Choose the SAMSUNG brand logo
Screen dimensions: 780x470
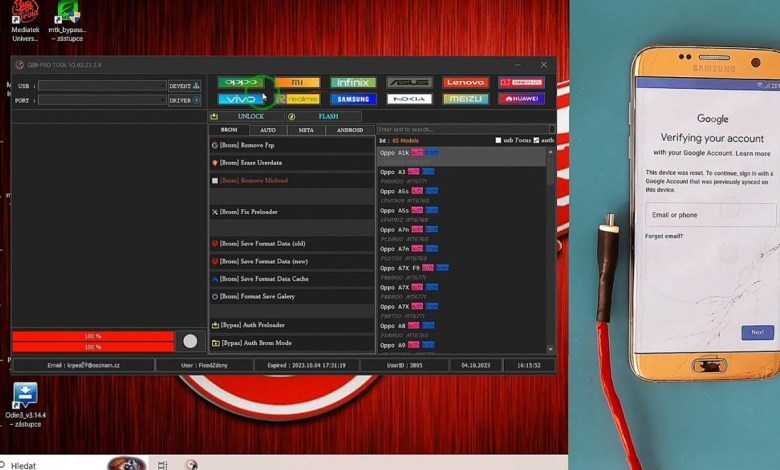353,99
